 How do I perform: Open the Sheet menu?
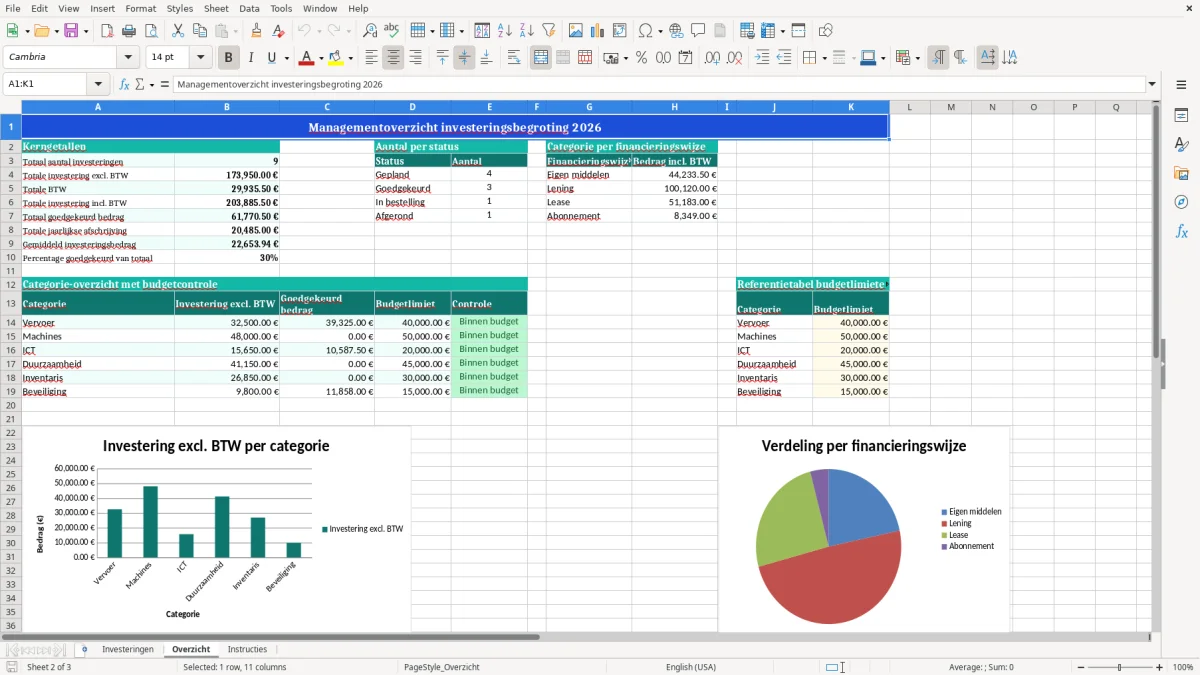pos(216,8)
